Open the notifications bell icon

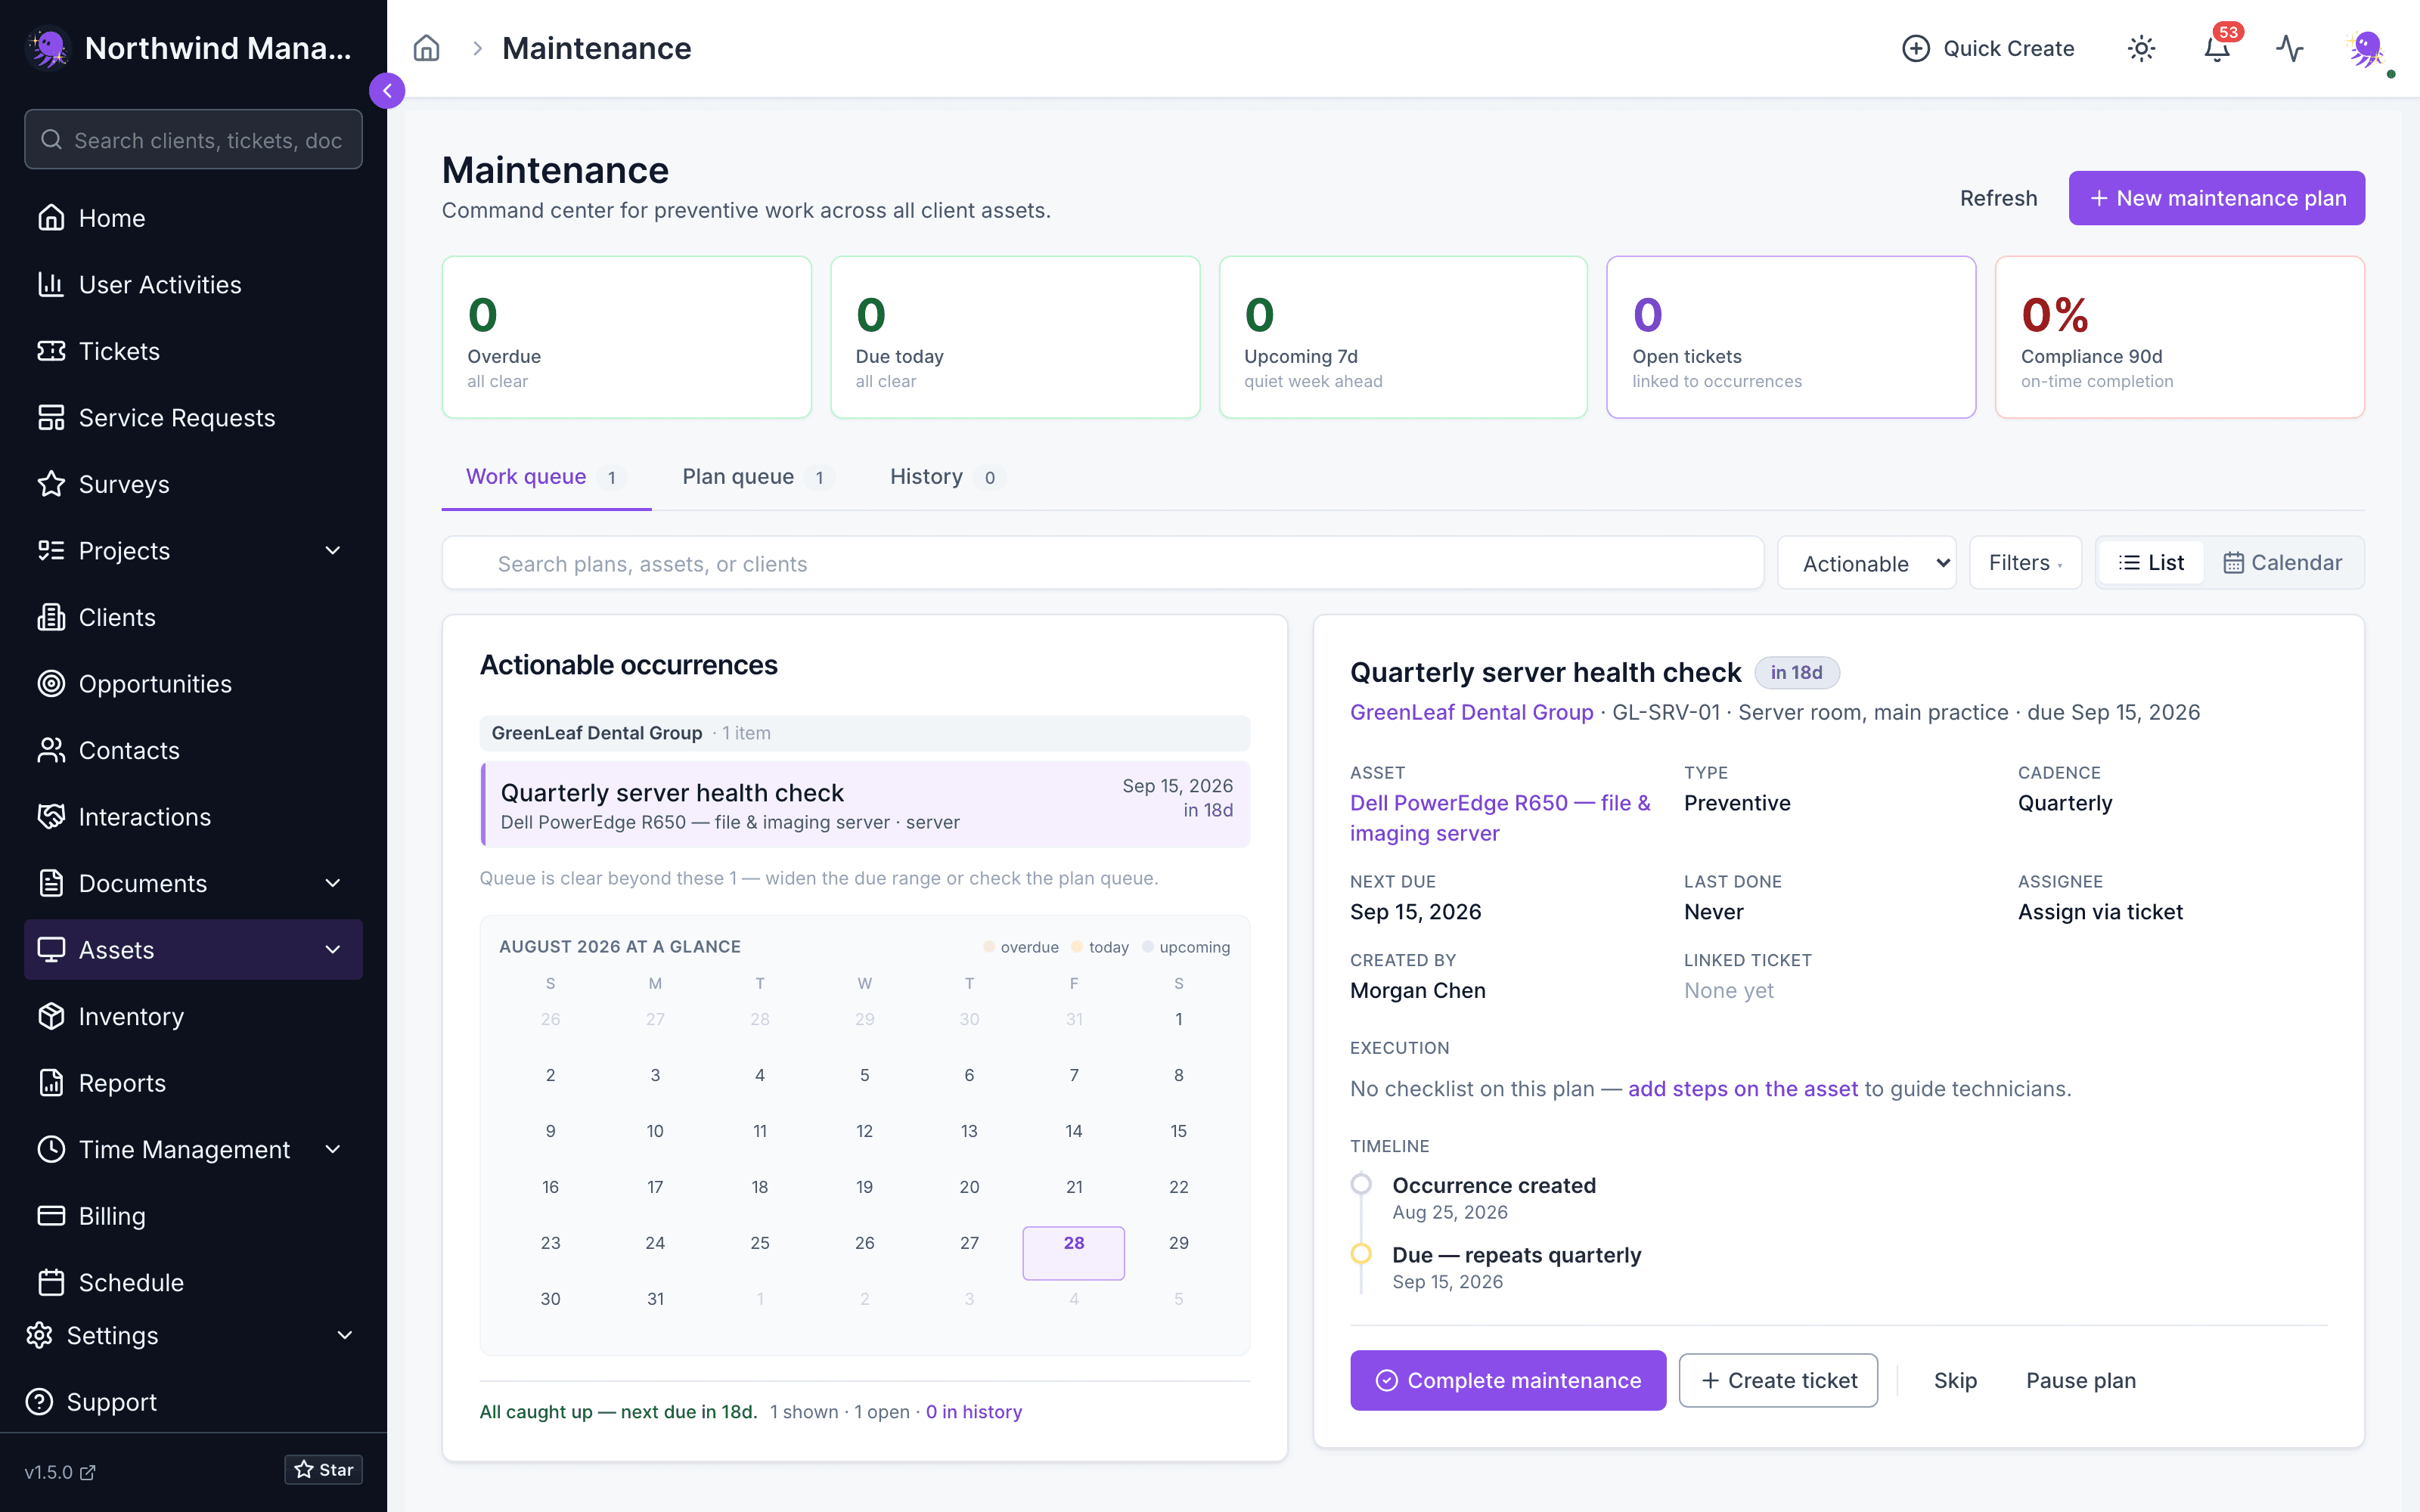[2217, 48]
